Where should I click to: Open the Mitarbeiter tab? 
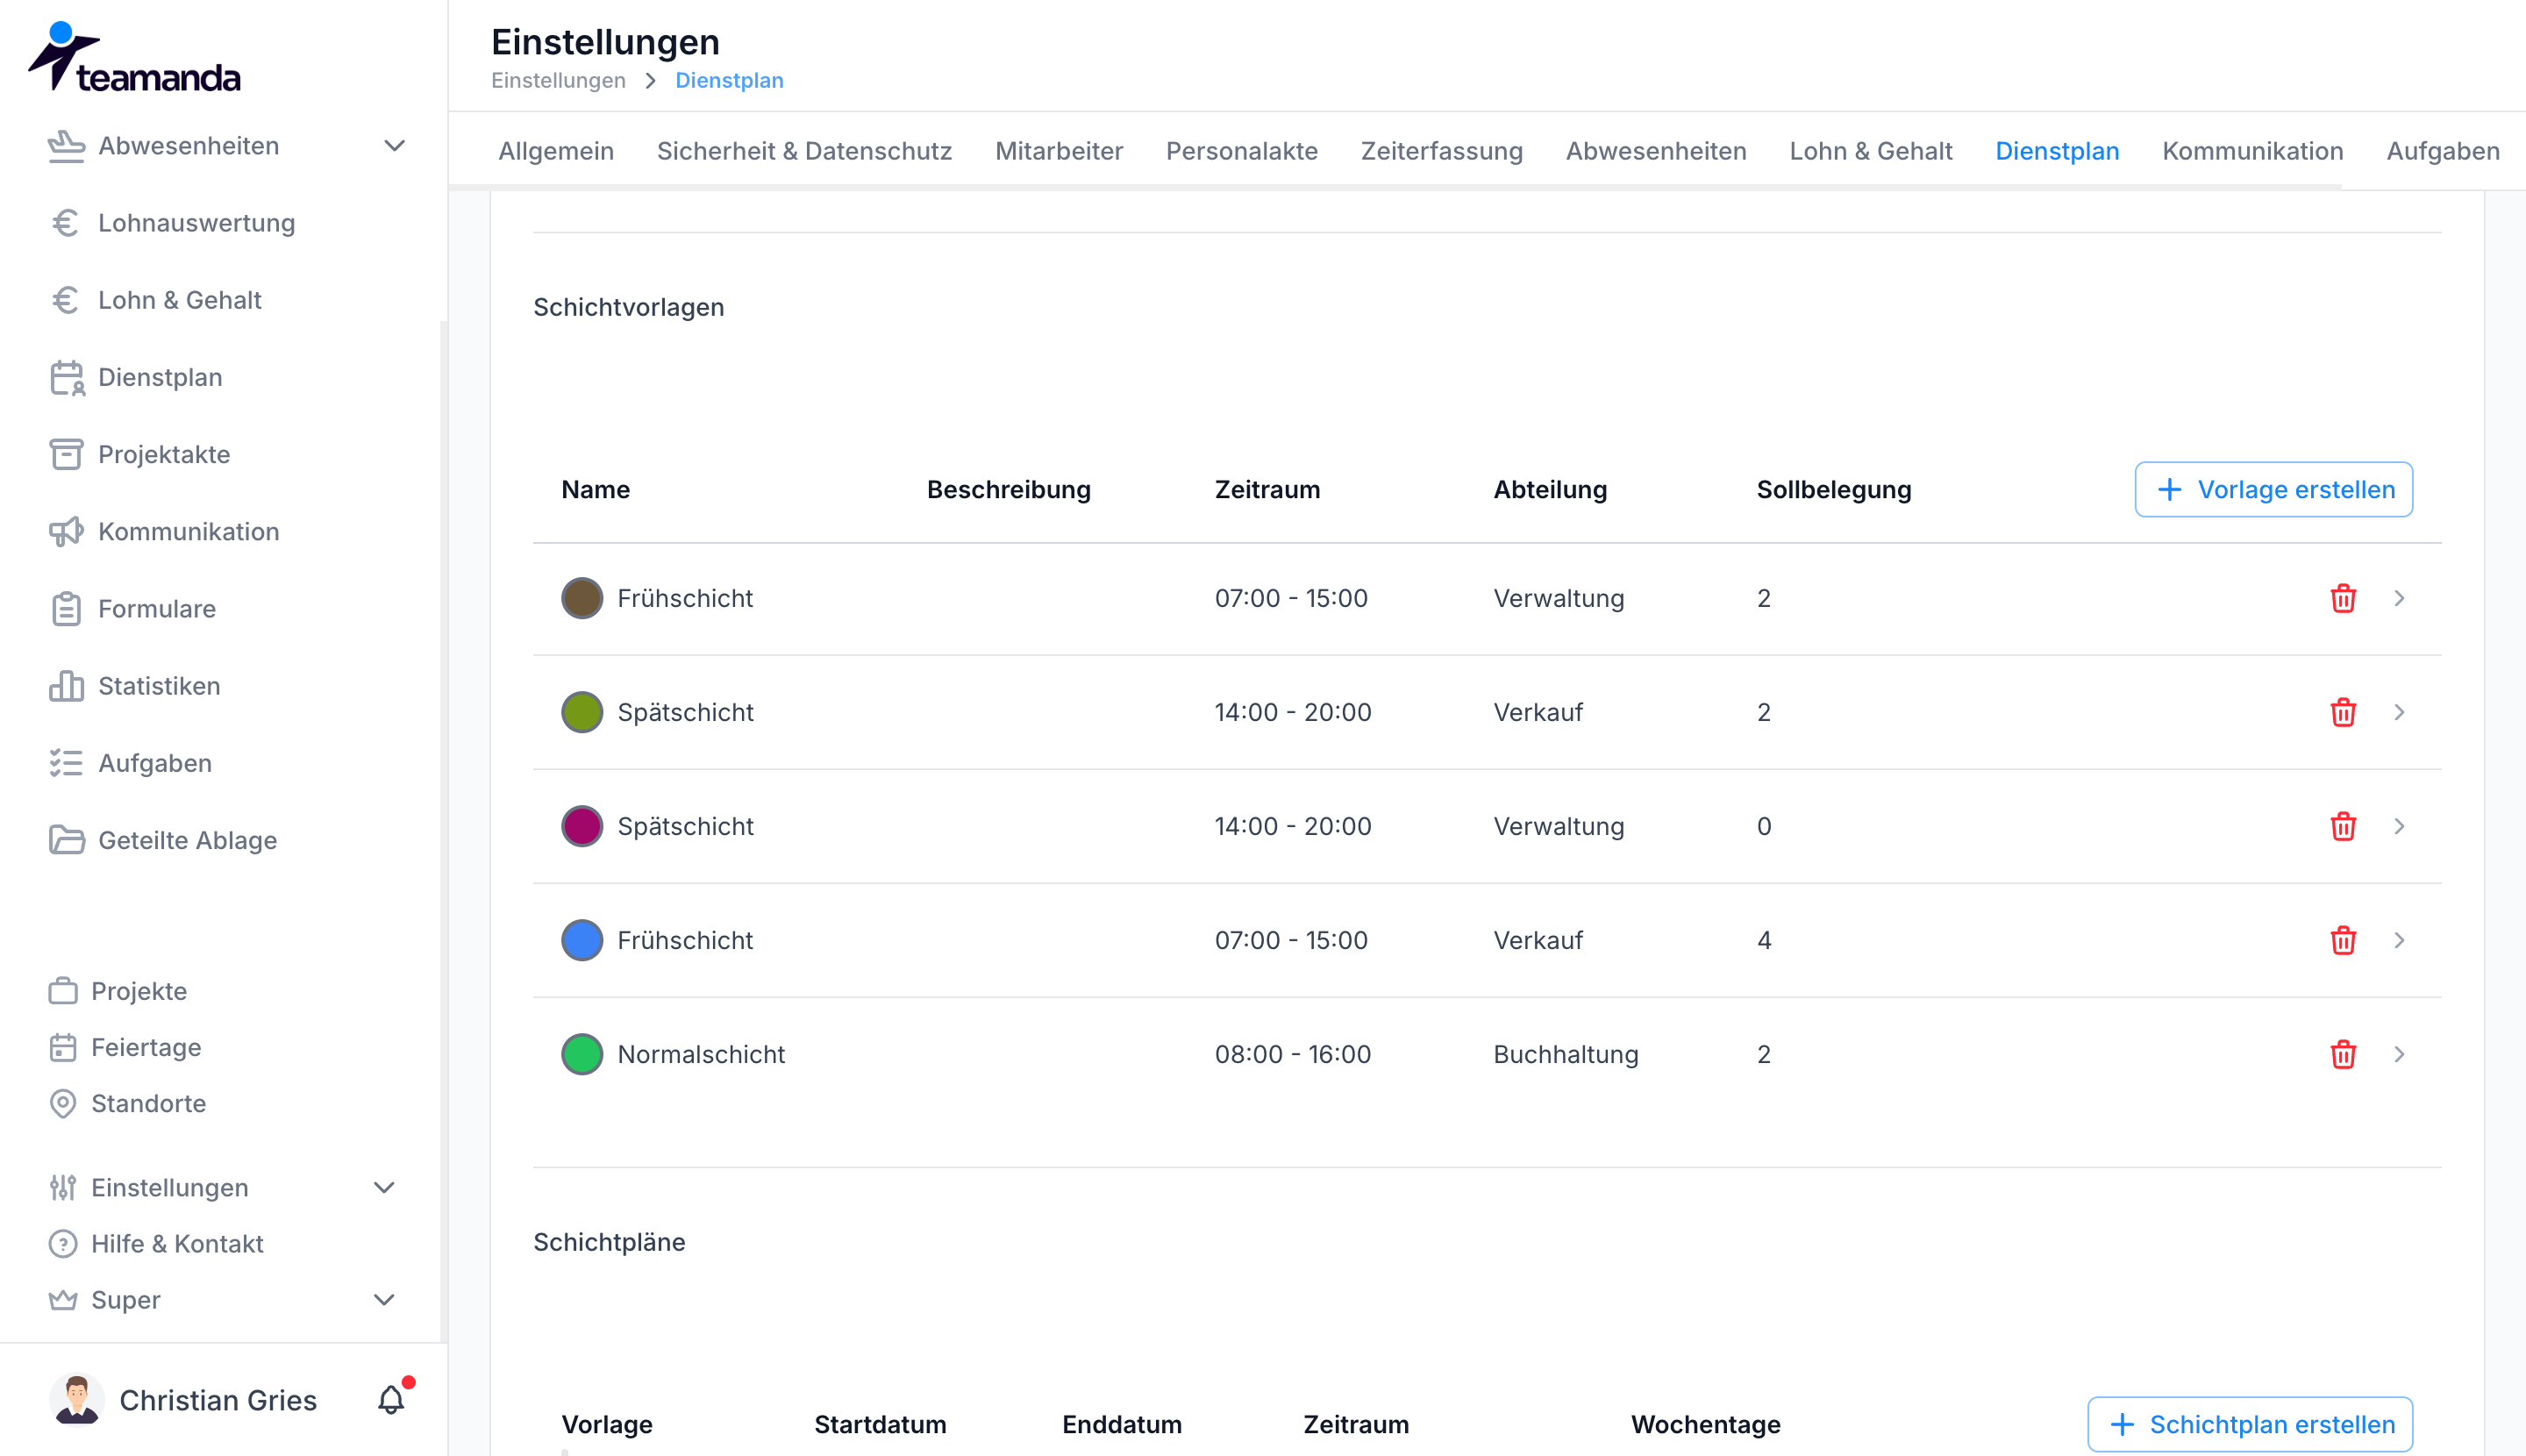(x=1059, y=151)
